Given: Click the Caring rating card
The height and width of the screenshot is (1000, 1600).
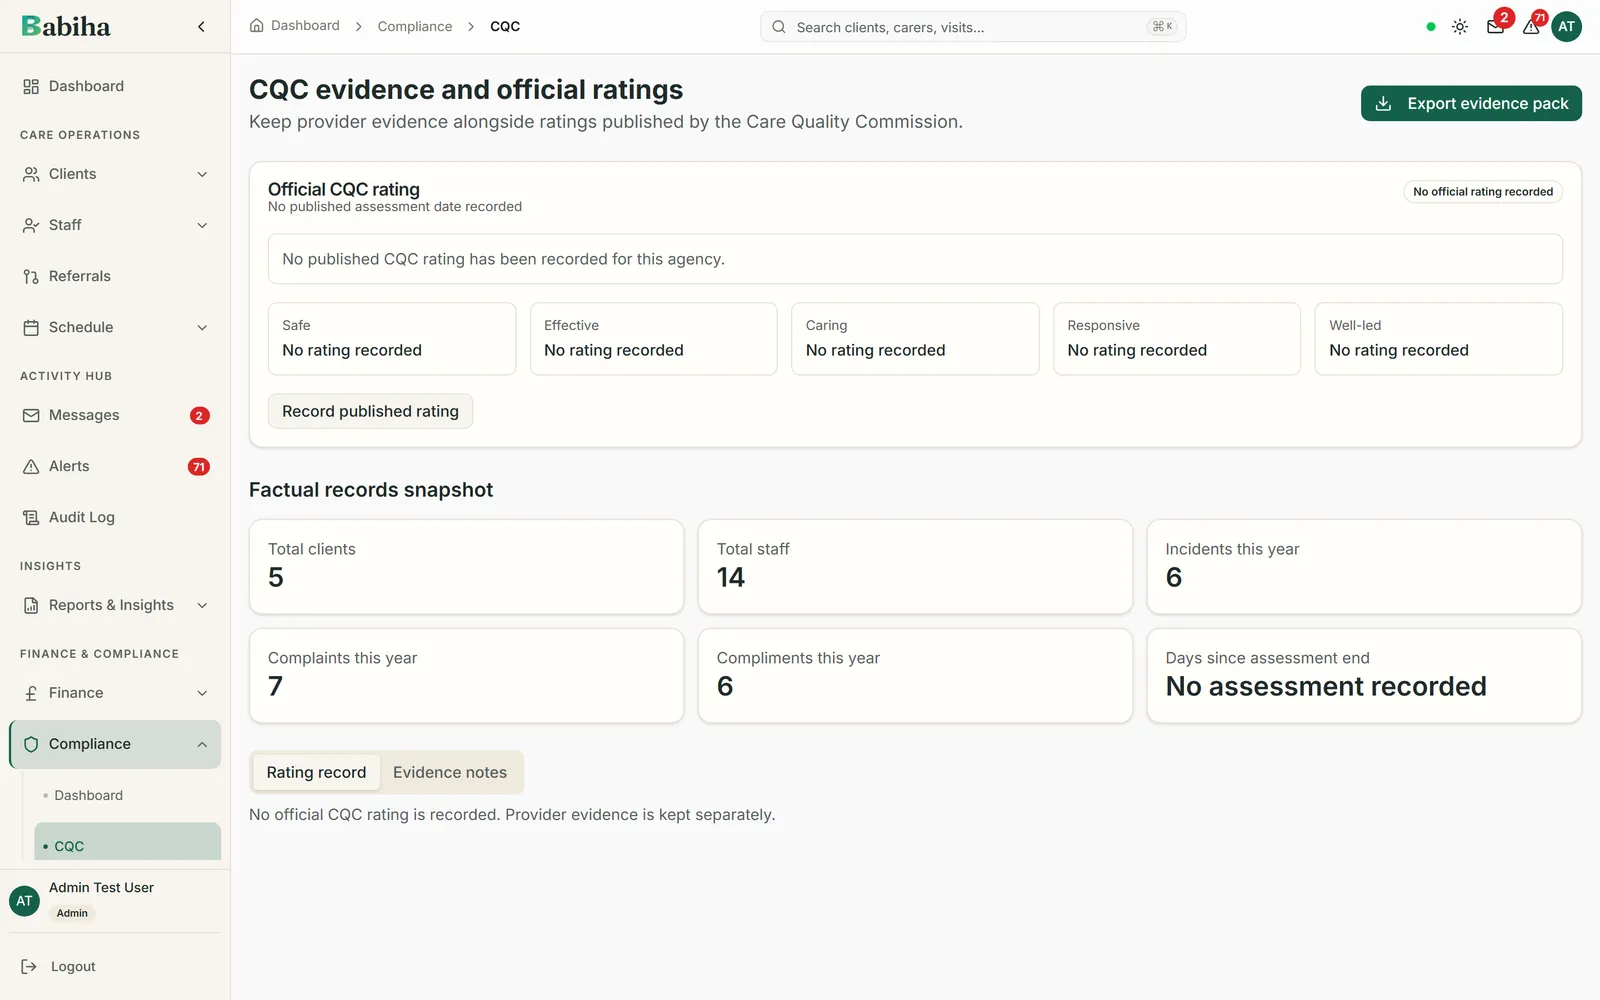Looking at the screenshot, I should tap(915, 339).
